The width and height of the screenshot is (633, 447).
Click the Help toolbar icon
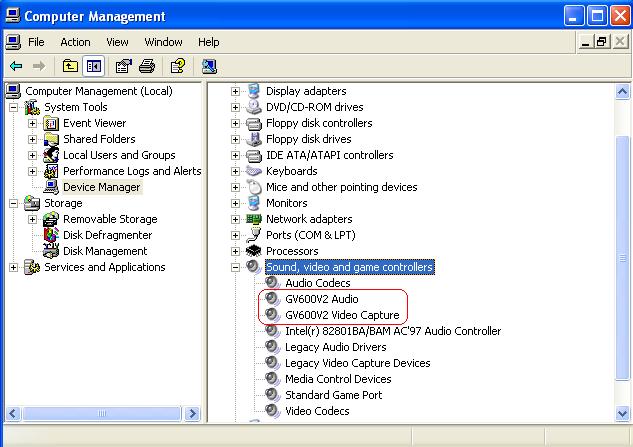[178, 66]
